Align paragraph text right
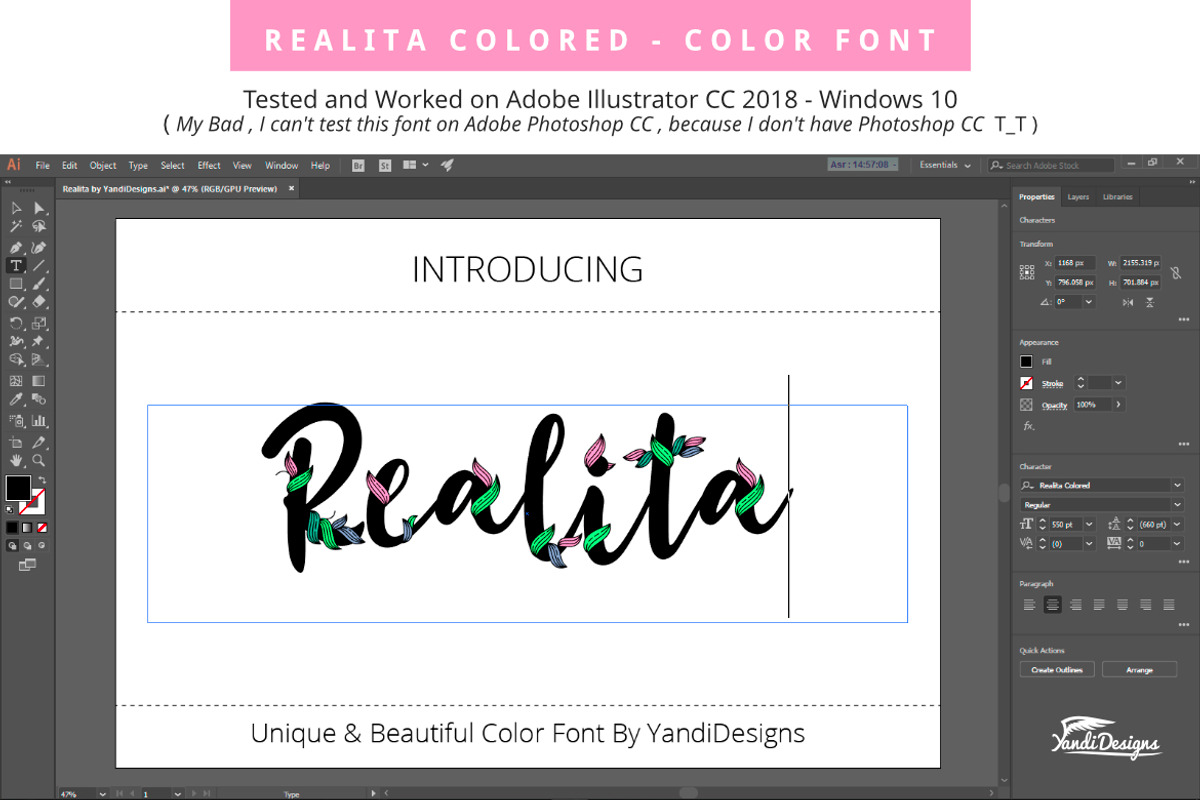Screen dimensions: 1200x800 pos(1076,604)
